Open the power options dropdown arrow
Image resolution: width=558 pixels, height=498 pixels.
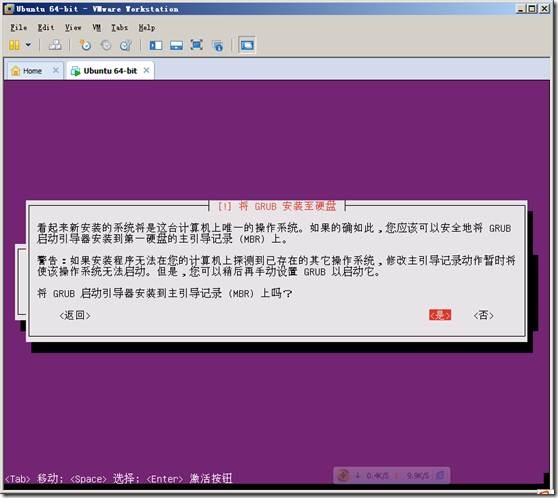coord(28,45)
